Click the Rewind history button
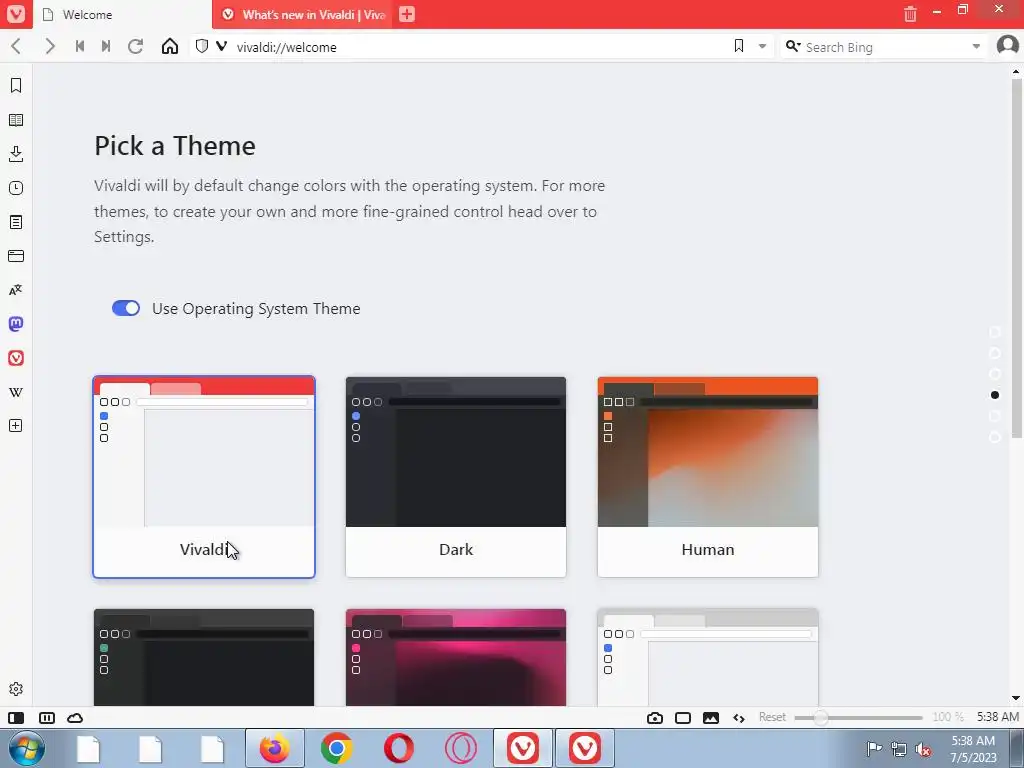 80,46
